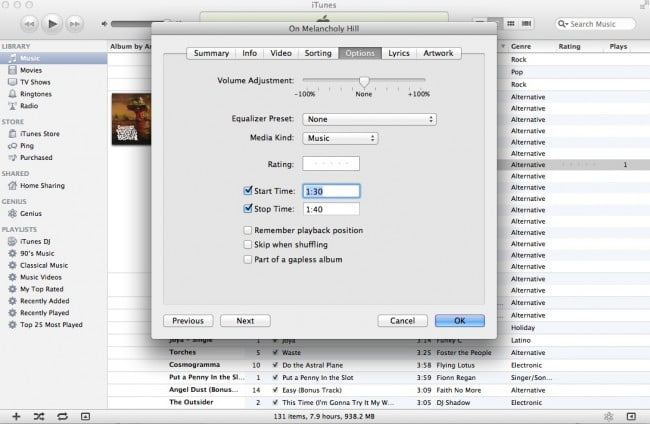The image size is (650, 424).
Task: Switch to the Artwork tab
Action: coord(438,53)
